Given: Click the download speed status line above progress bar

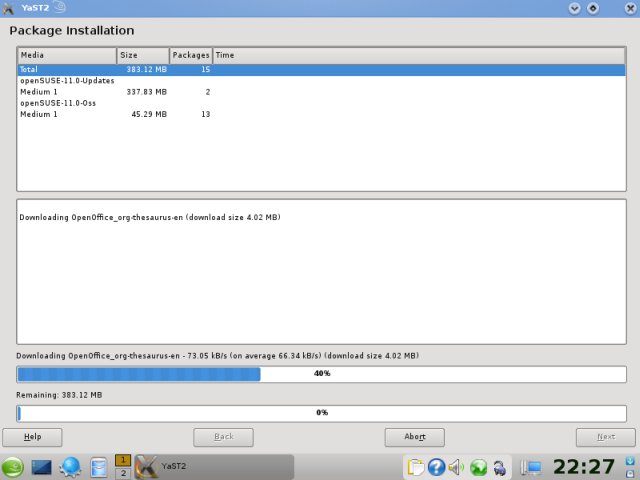Looking at the screenshot, I should (x=218, y=356).
